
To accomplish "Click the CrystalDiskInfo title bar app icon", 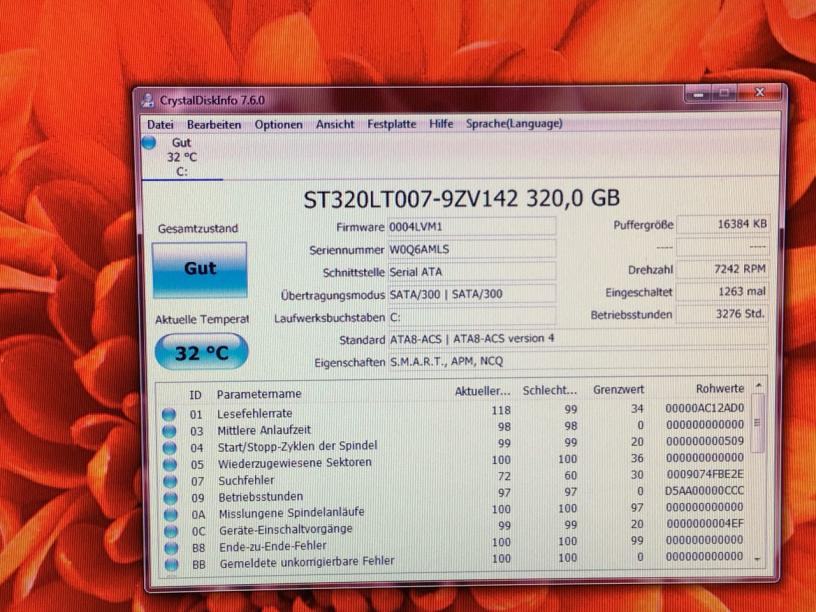I will [148, 100].
